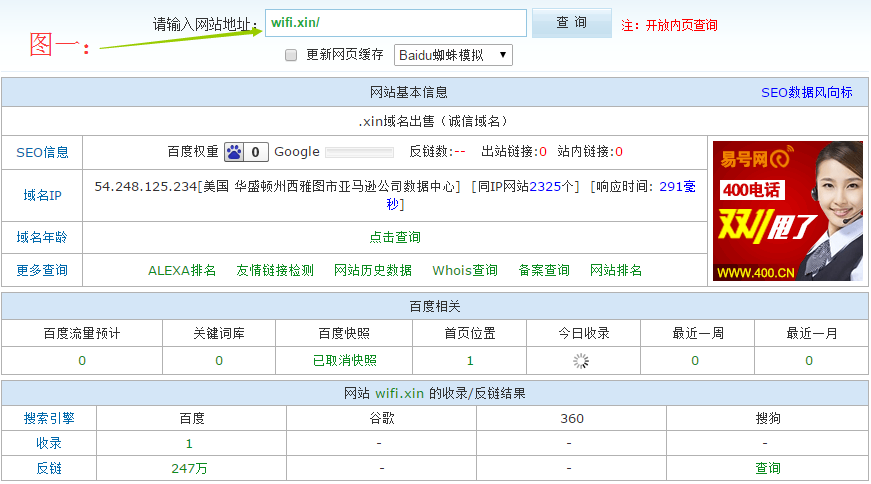
Task: Open the Baidu蜘蛛模拟 dropdown
Action: point(453,55)
